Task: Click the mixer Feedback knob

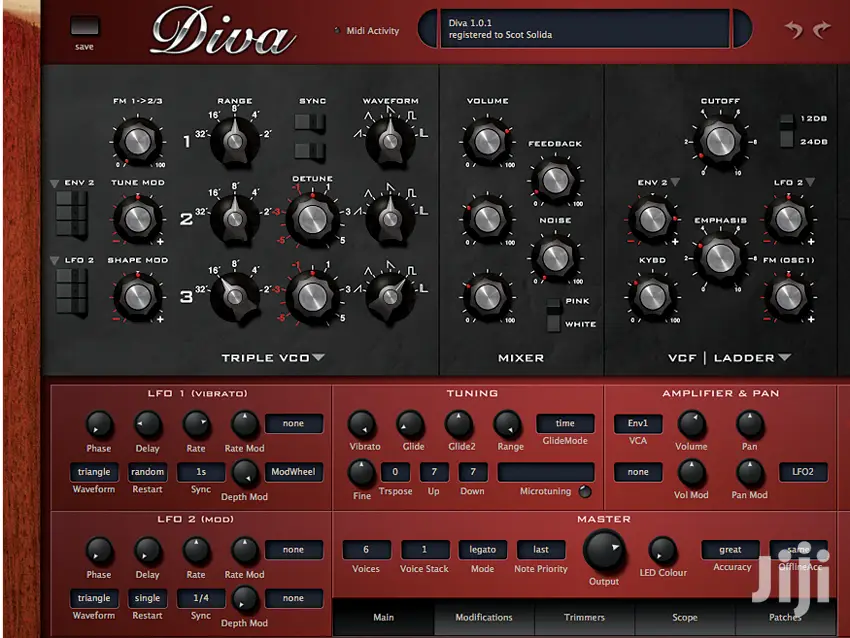Action: tap(555, 181)
